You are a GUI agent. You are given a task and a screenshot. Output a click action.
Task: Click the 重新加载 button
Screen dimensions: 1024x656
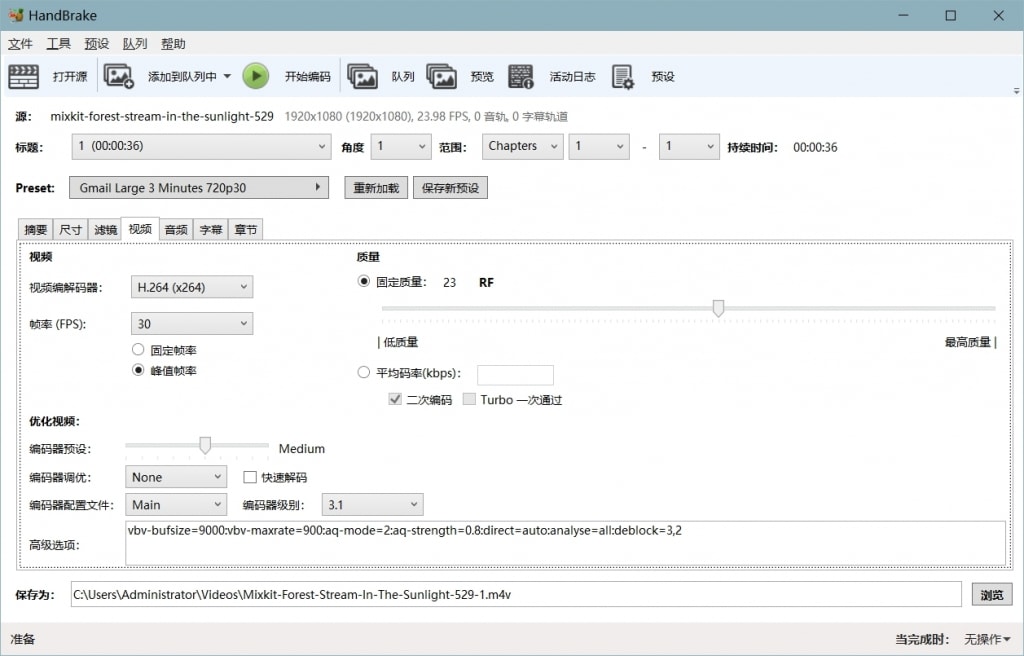(376, 188)
